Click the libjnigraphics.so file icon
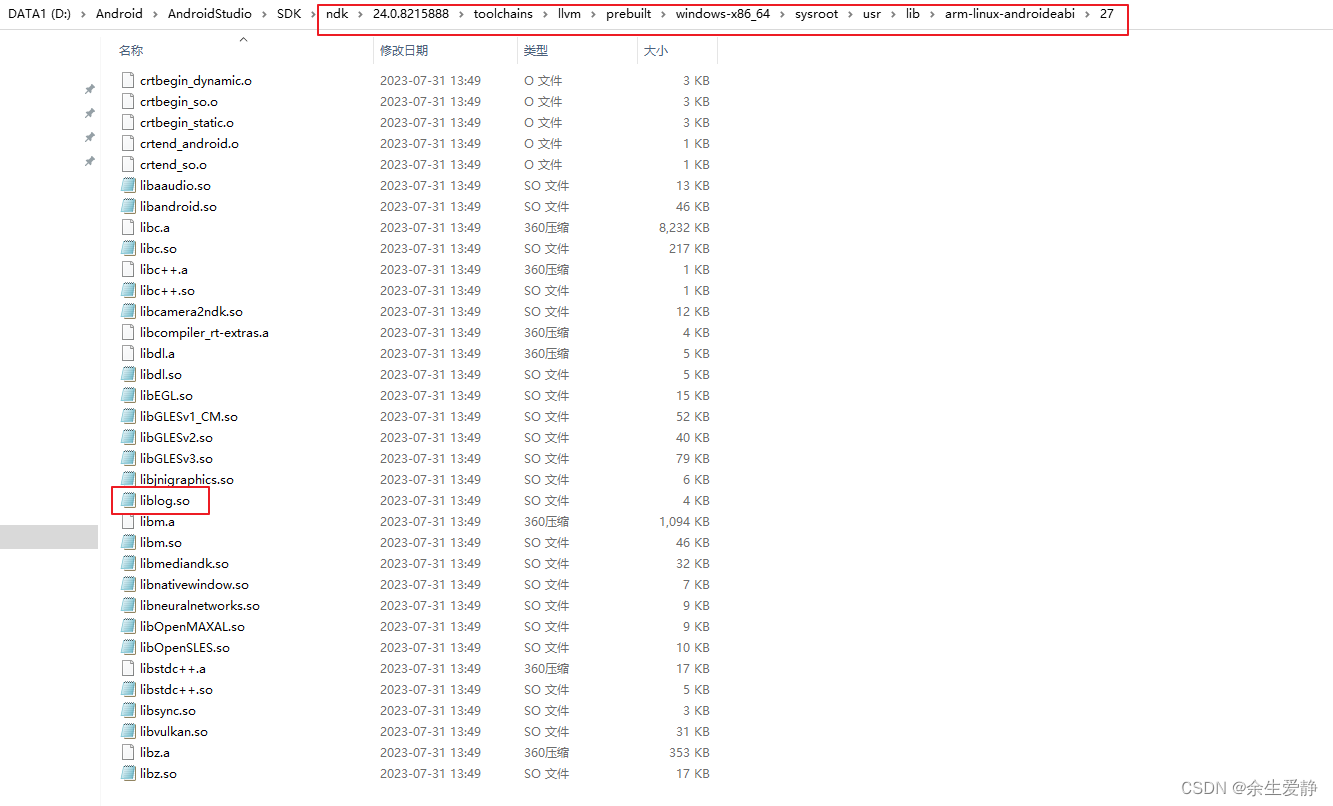Screen dimensions: 1333x806 coord(127,479)
